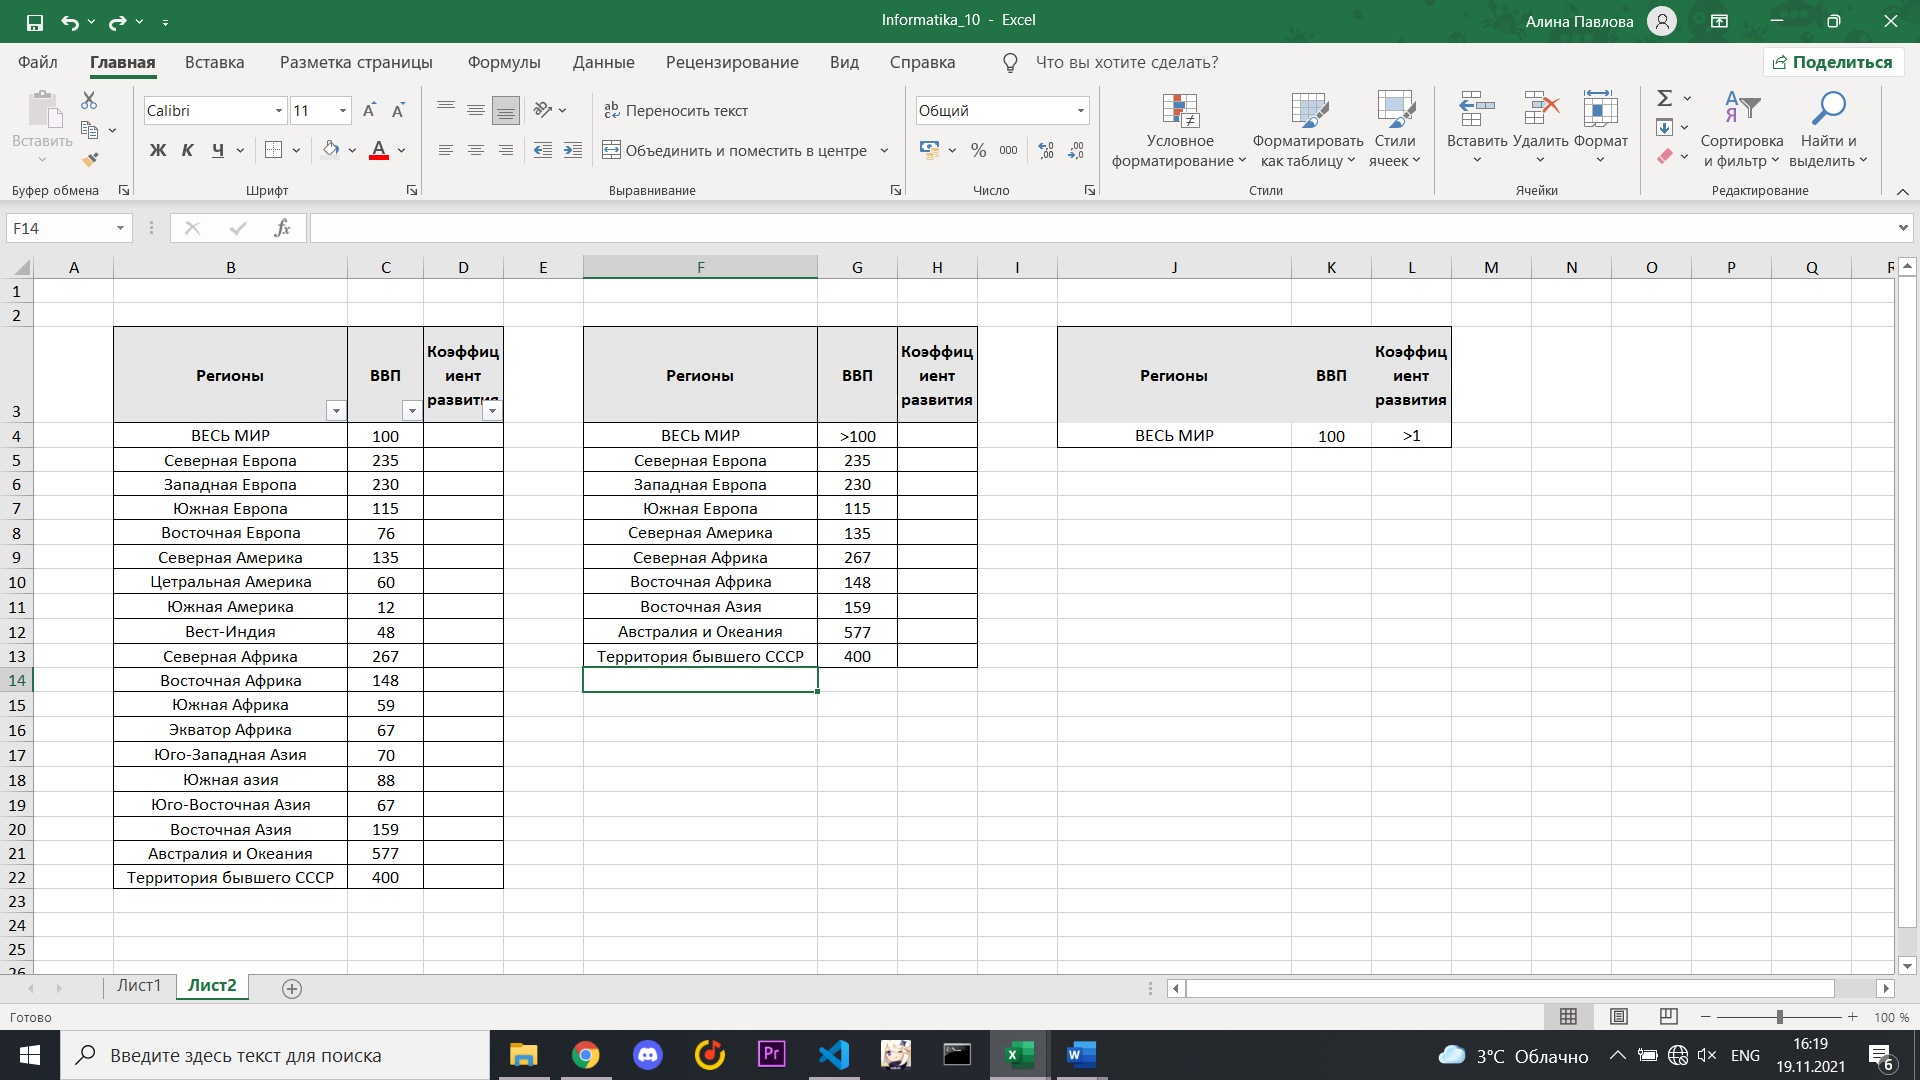Click Increase indent icon

[x=573, y=150]
